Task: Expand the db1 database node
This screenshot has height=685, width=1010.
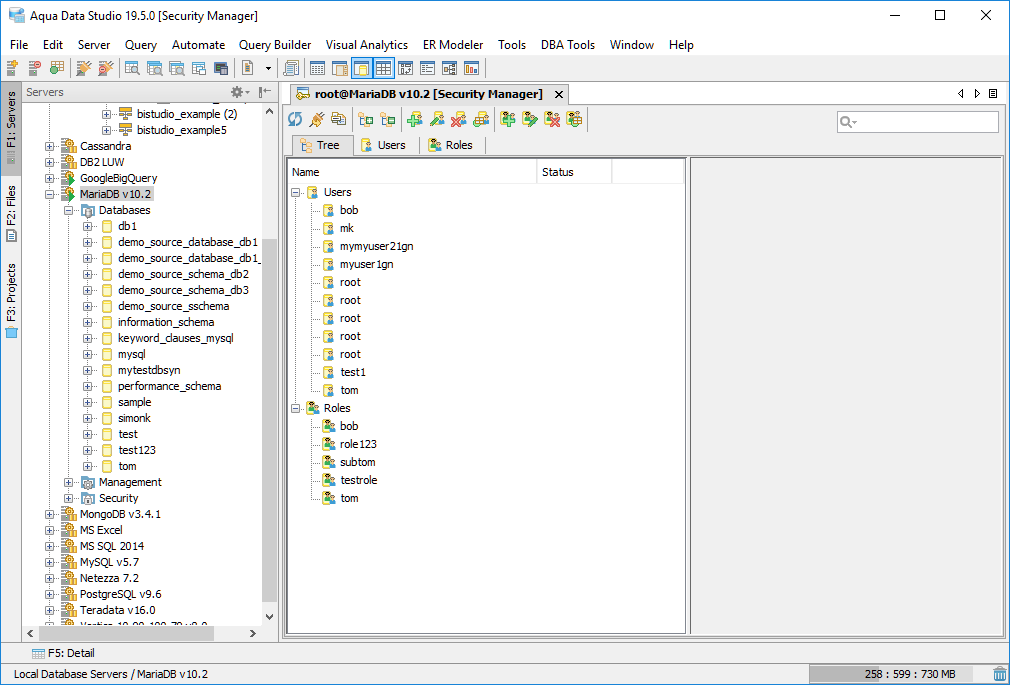Action: tap(88, 226)
